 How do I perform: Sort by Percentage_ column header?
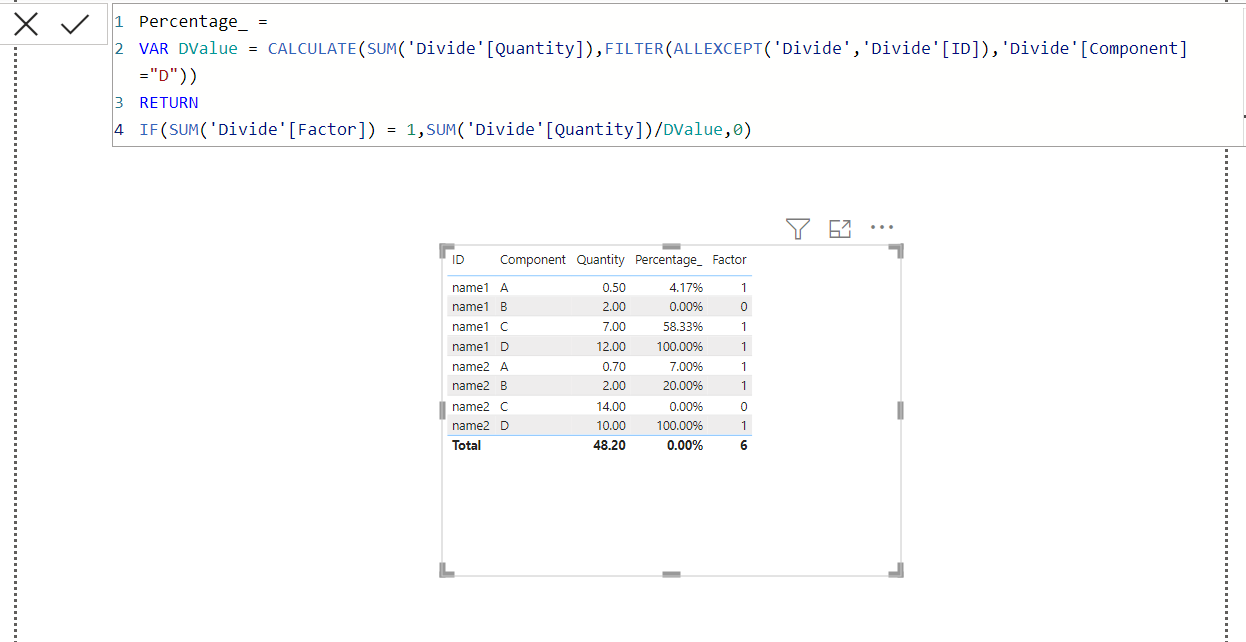(x=668, y=259)
